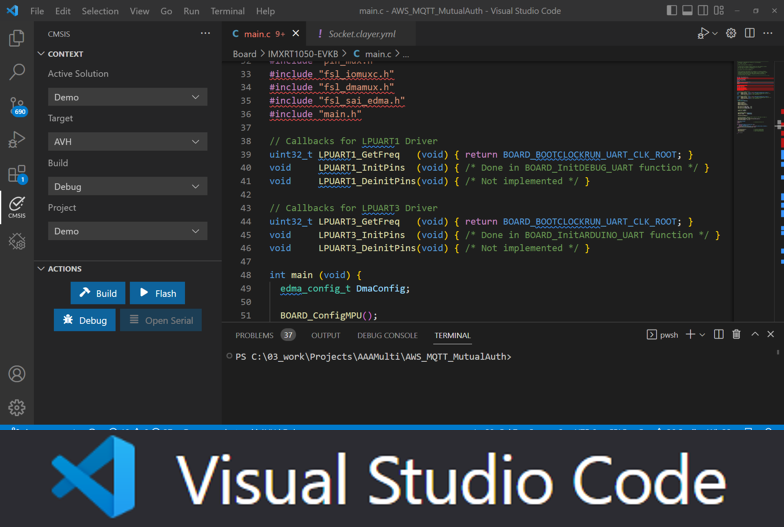The image size is (784, 527).
Task: Open the Run menu
Action: pos(191,10)
